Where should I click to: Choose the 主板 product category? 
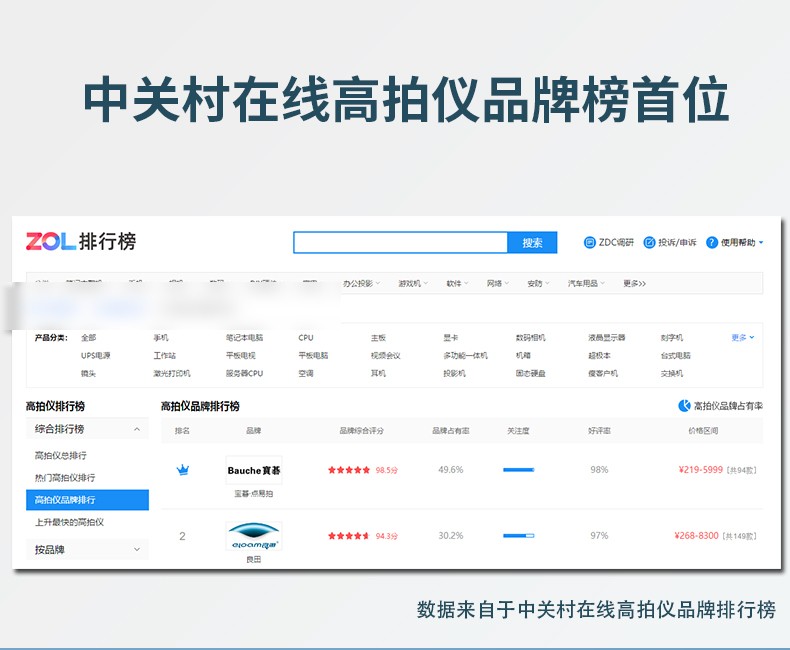(x=378, y=338)
